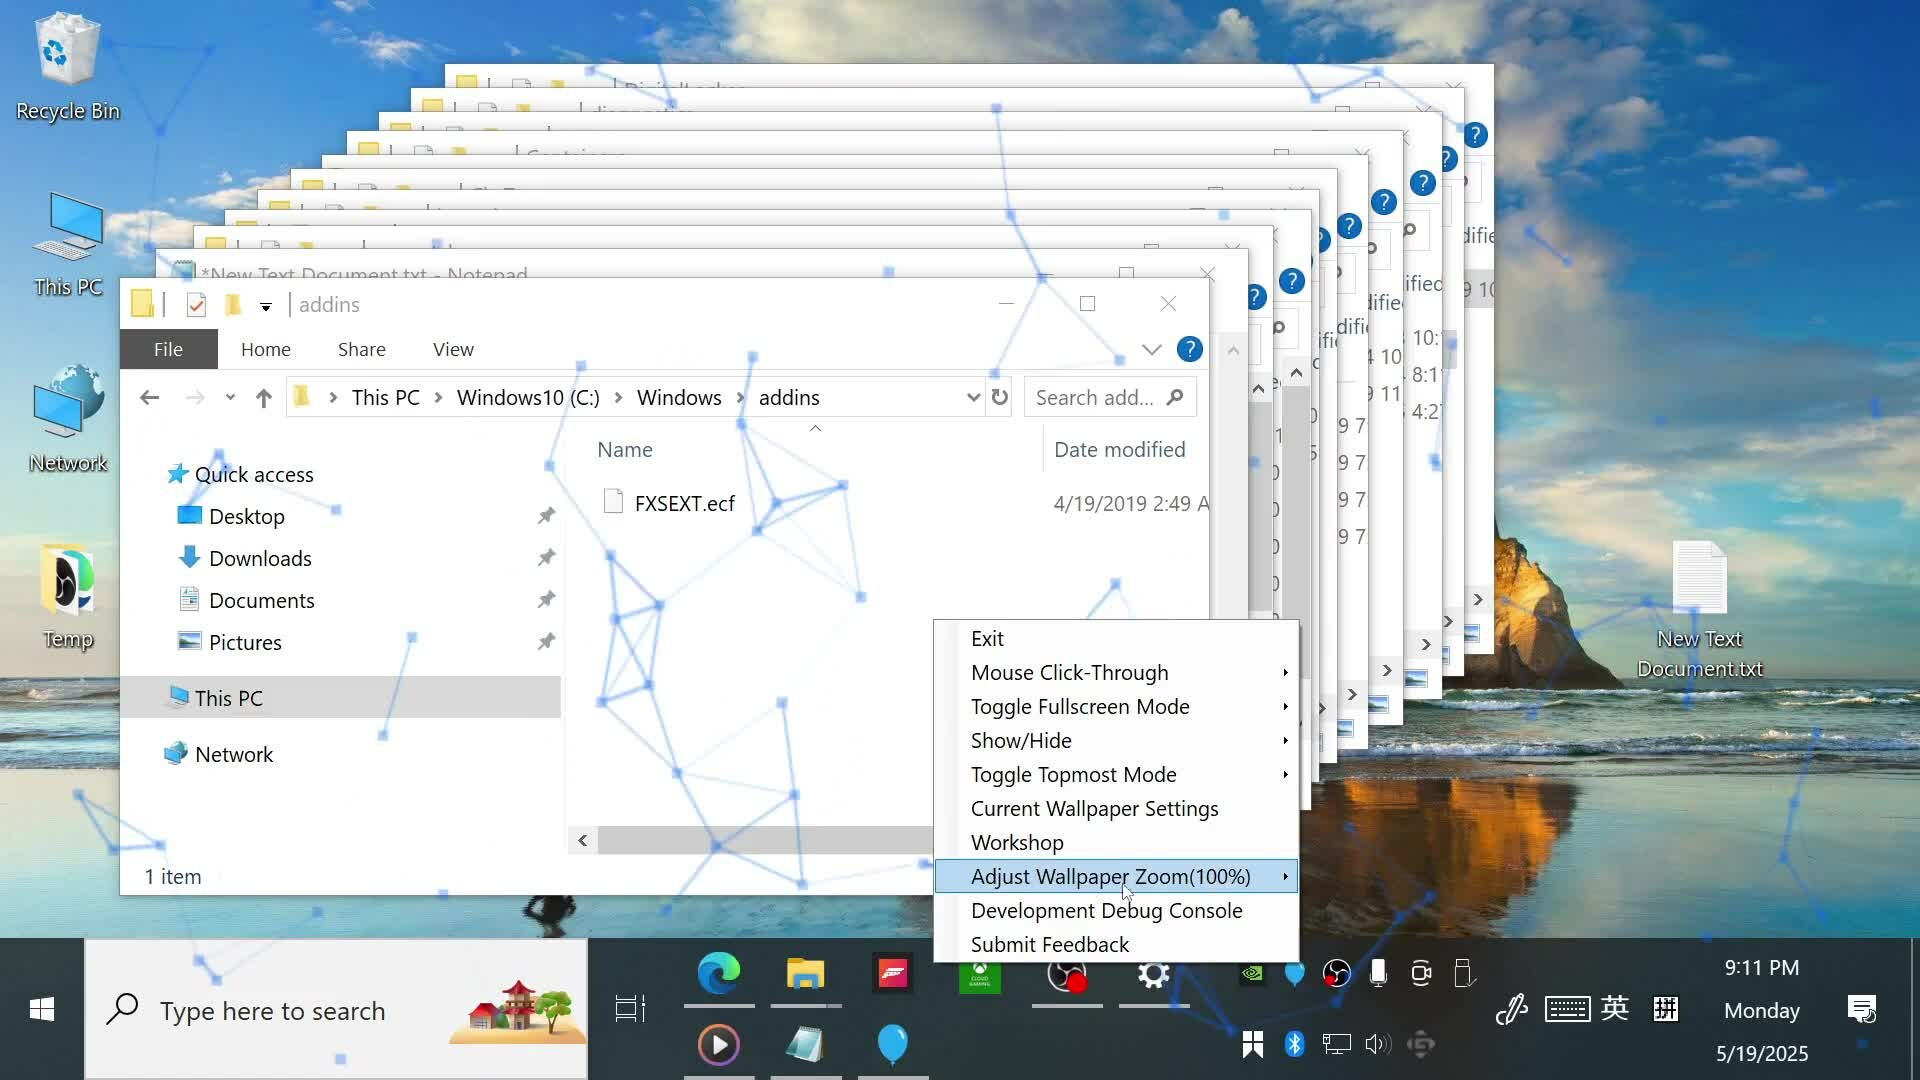Select Current Wallpaper Settings in the context menu
Screen dimensions: 1920x1080
1094,808
